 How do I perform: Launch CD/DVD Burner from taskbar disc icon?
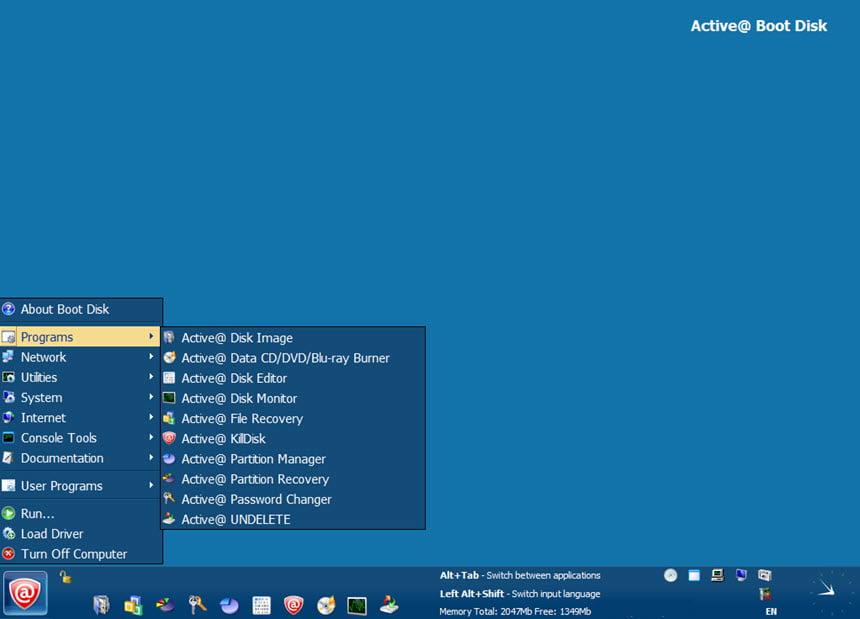point(326,605)
